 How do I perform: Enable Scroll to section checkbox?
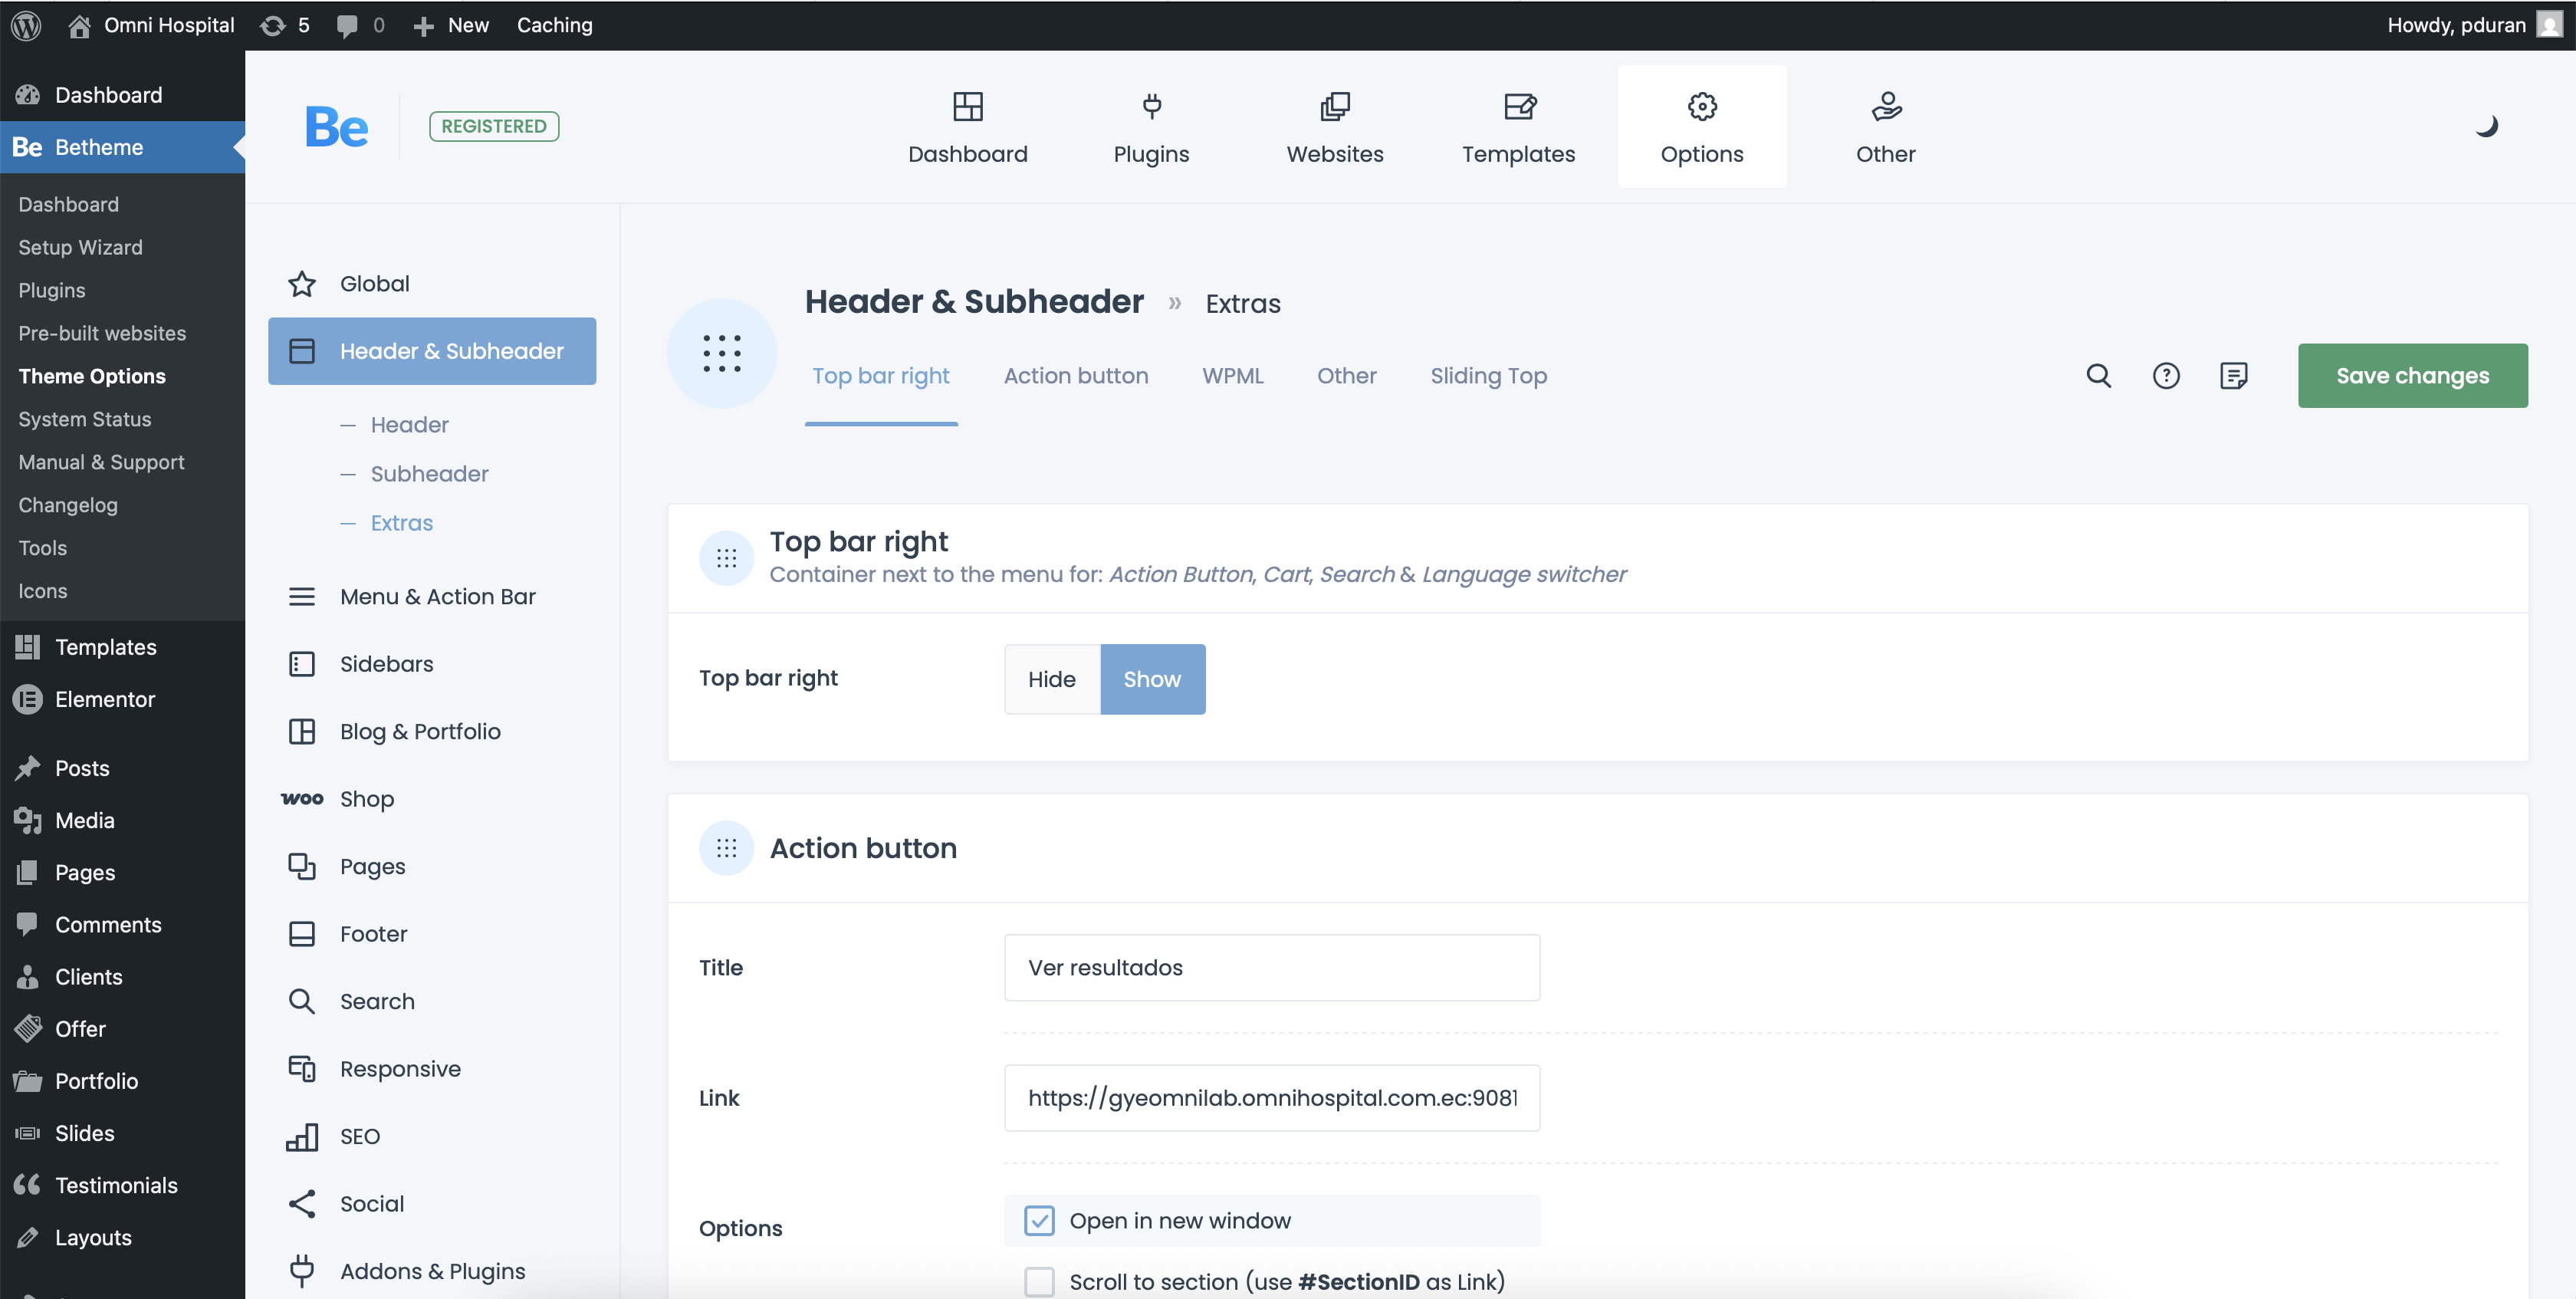[x=1039, y=1281]
